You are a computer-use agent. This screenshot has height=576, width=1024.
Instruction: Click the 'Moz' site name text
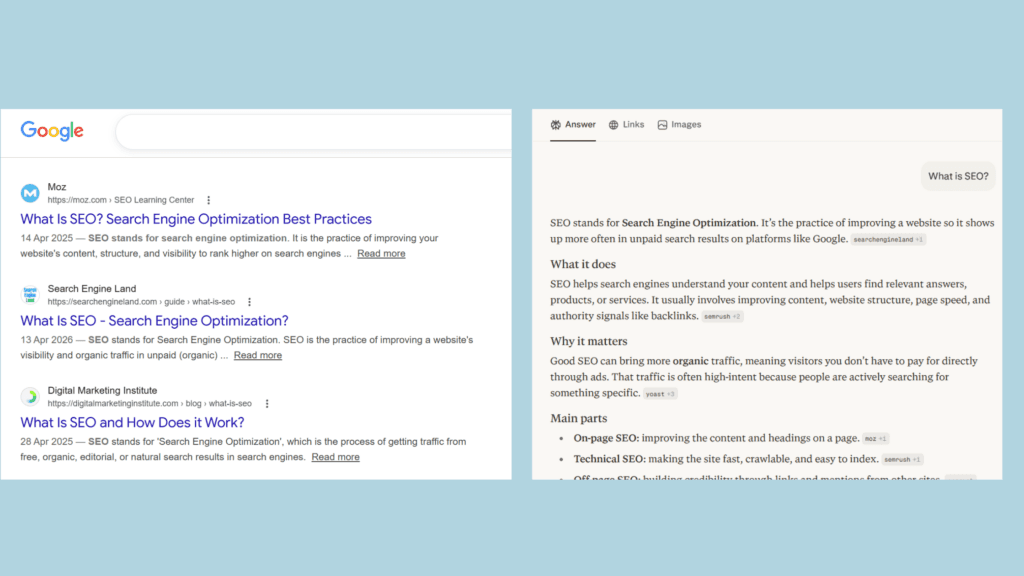pyautogui.click(x=57, y=187)
